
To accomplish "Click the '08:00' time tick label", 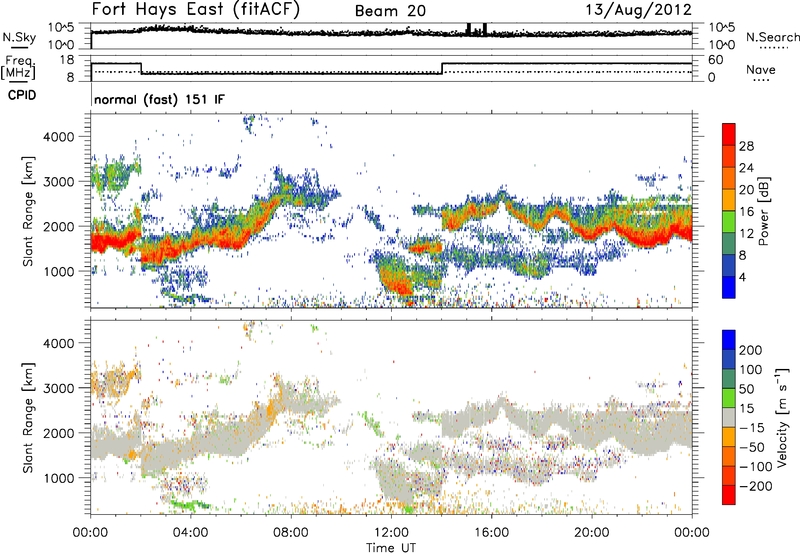I will pyautogui.click(x=291, y=533).
